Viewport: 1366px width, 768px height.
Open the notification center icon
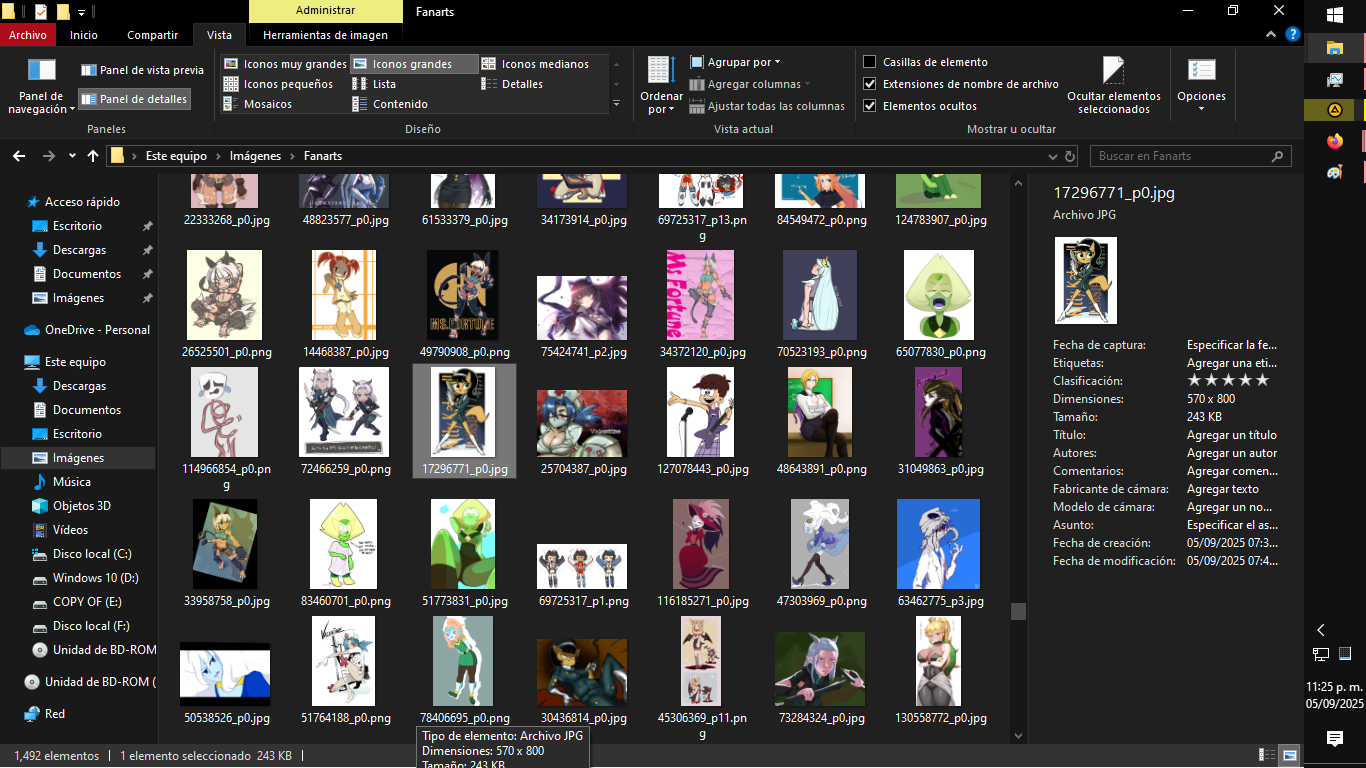coord(1334,739)
